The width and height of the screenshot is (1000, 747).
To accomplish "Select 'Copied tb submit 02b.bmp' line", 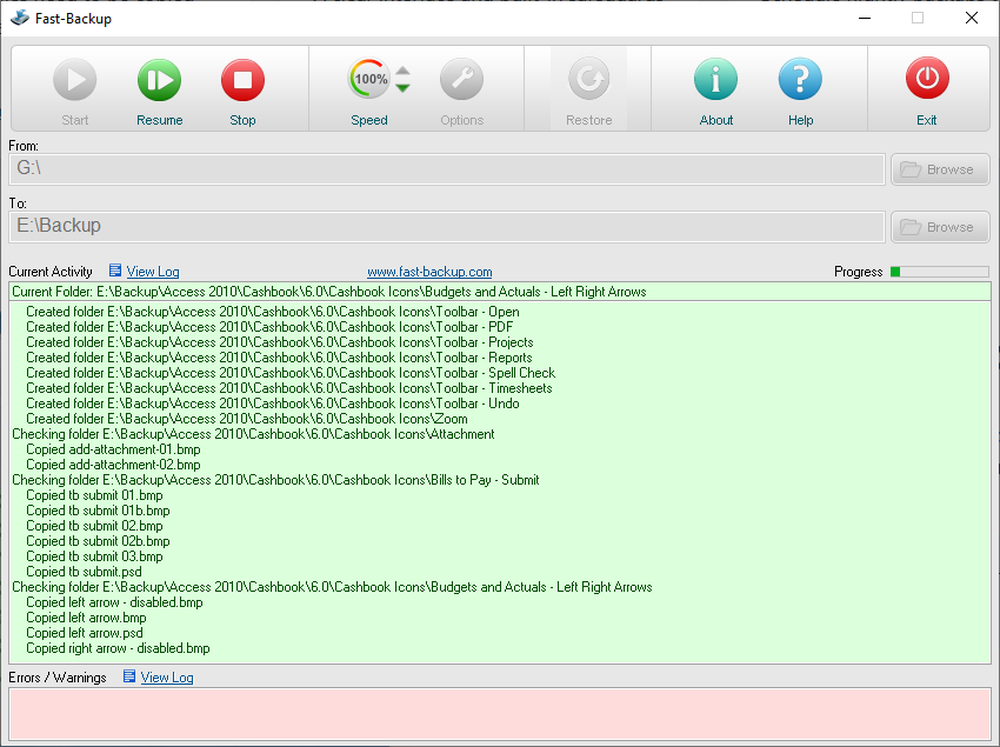I will pos(98,542).
